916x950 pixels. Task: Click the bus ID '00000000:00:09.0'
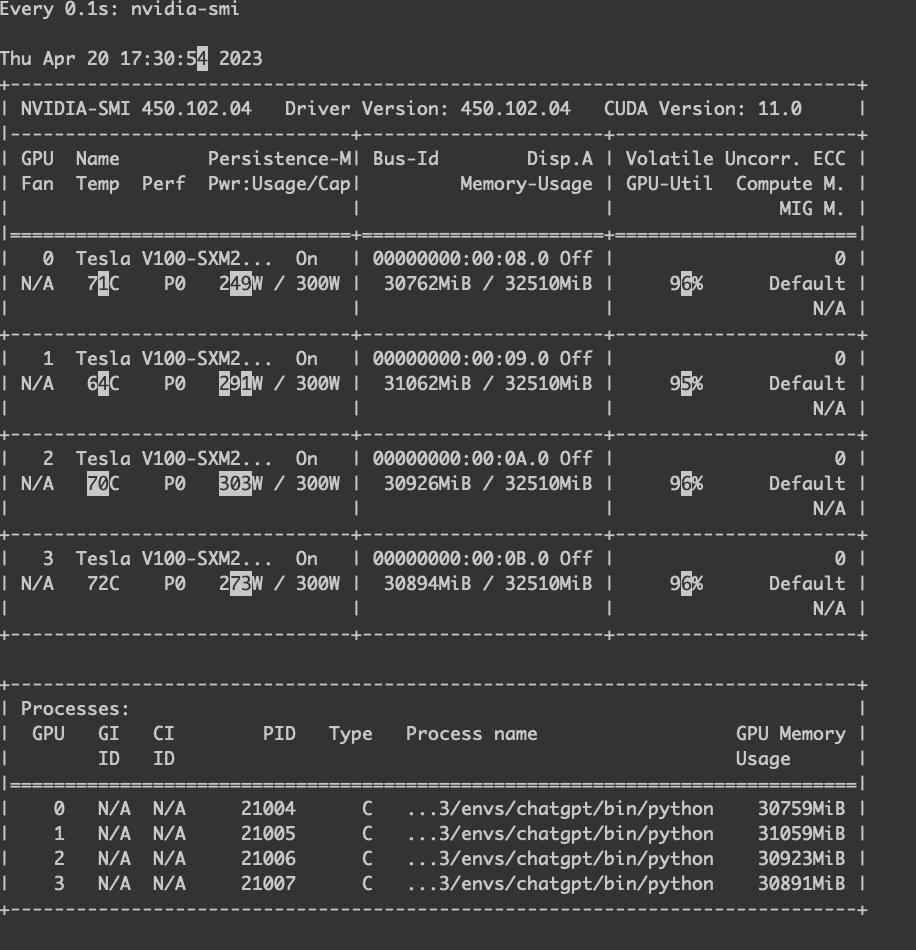(461, 359)
